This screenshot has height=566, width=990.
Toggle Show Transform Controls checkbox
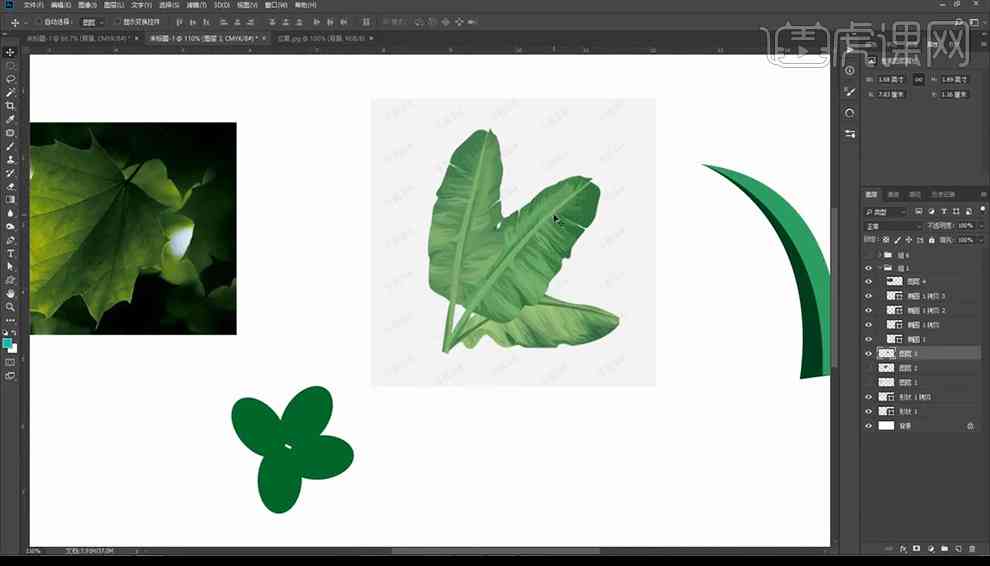[x=117, y=21]
